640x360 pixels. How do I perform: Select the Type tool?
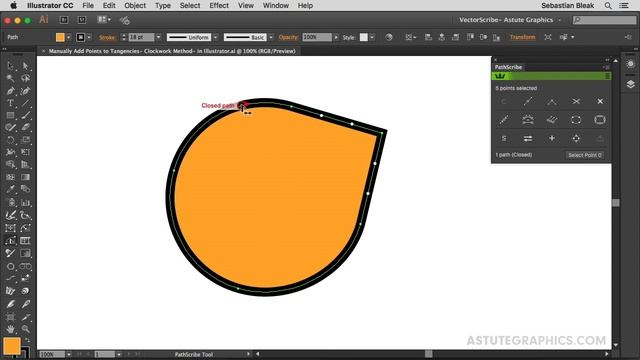coord(11,103)
